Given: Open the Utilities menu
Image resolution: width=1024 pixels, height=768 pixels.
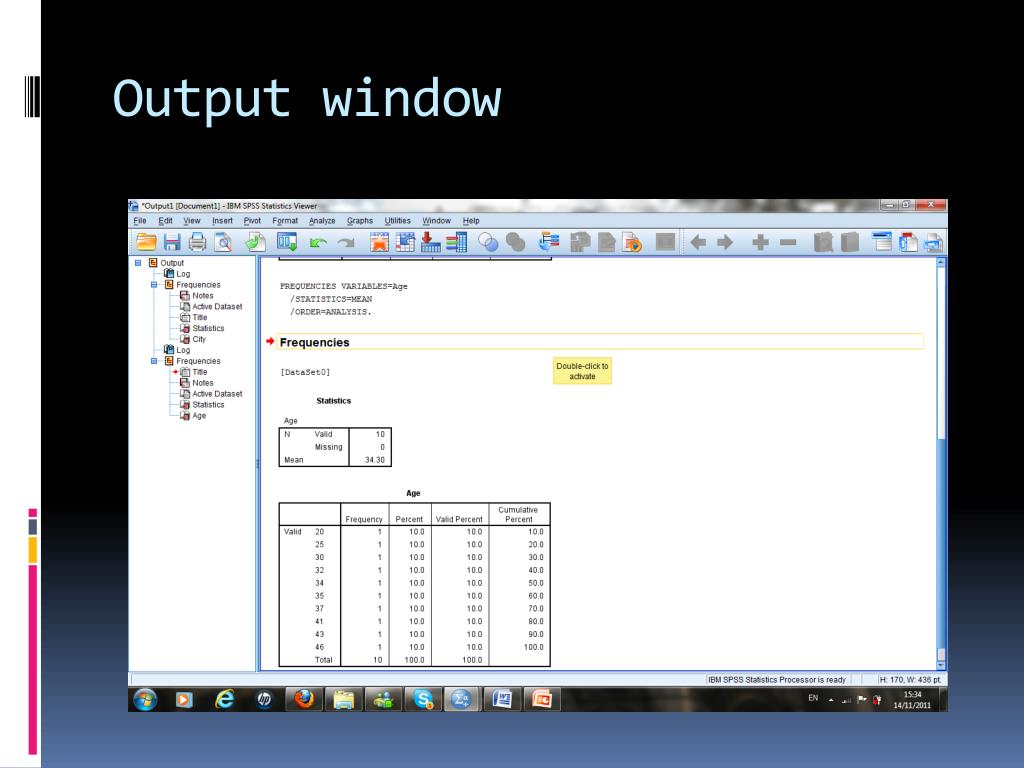Looking at the screenshot, I should 397,221.
